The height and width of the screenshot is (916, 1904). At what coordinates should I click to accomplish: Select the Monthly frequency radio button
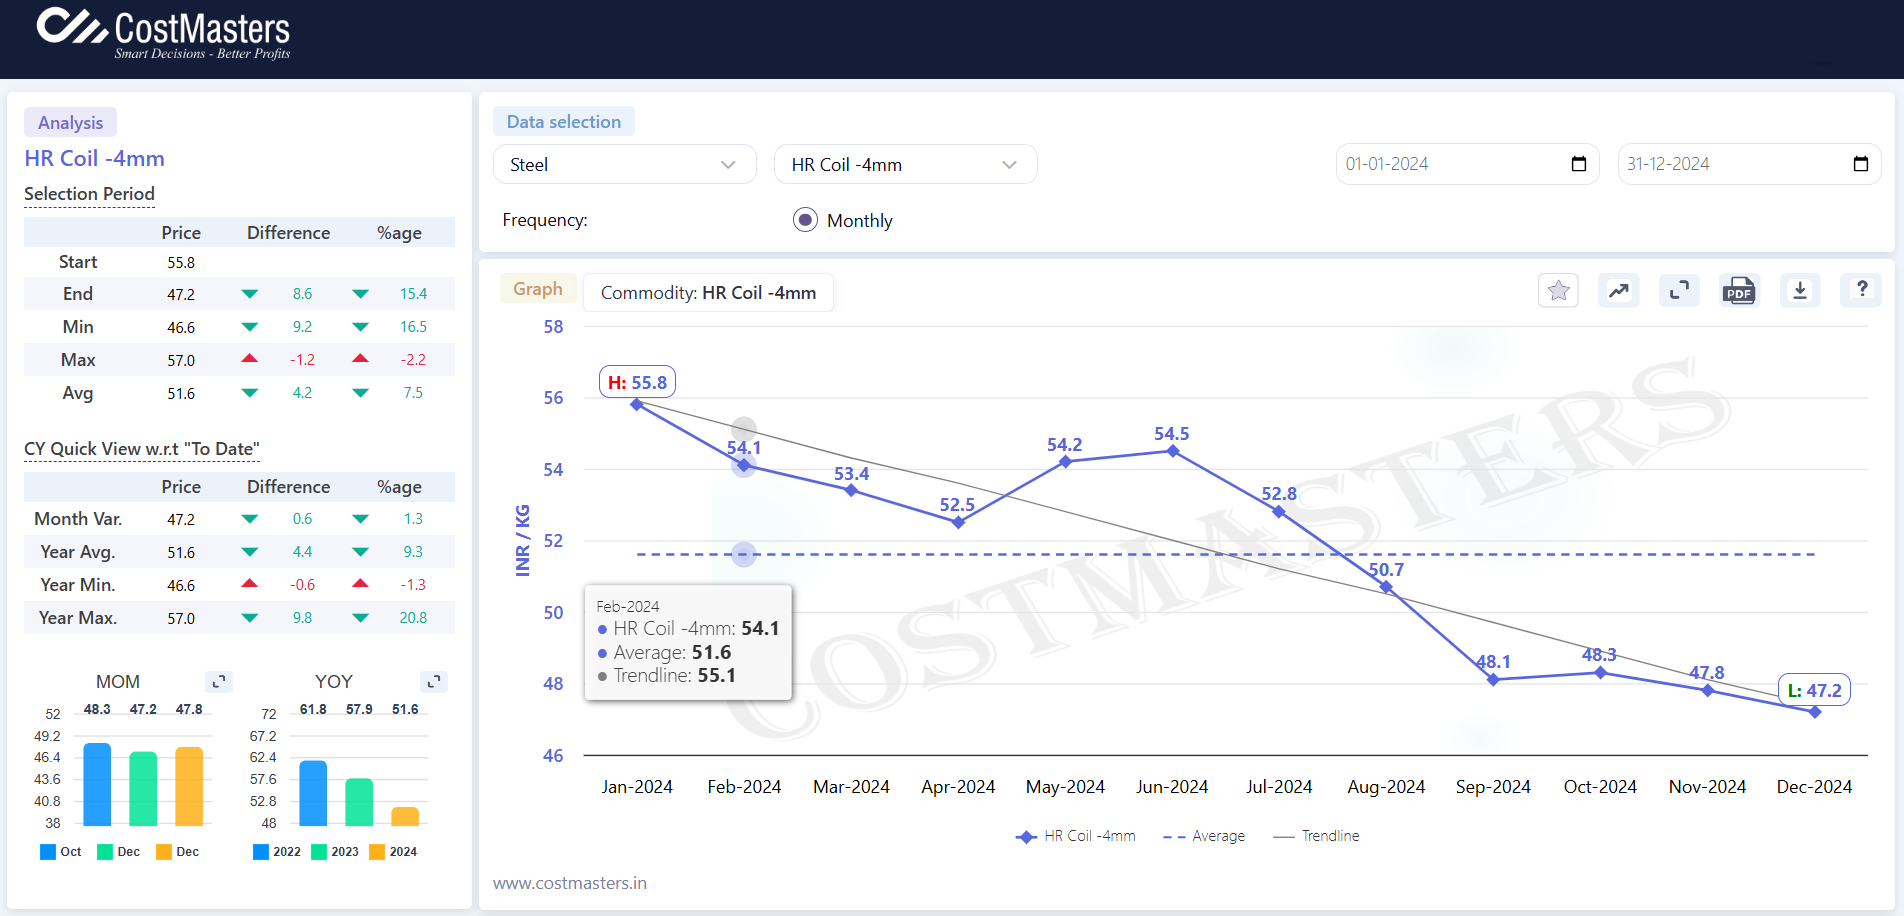point(805,220)
